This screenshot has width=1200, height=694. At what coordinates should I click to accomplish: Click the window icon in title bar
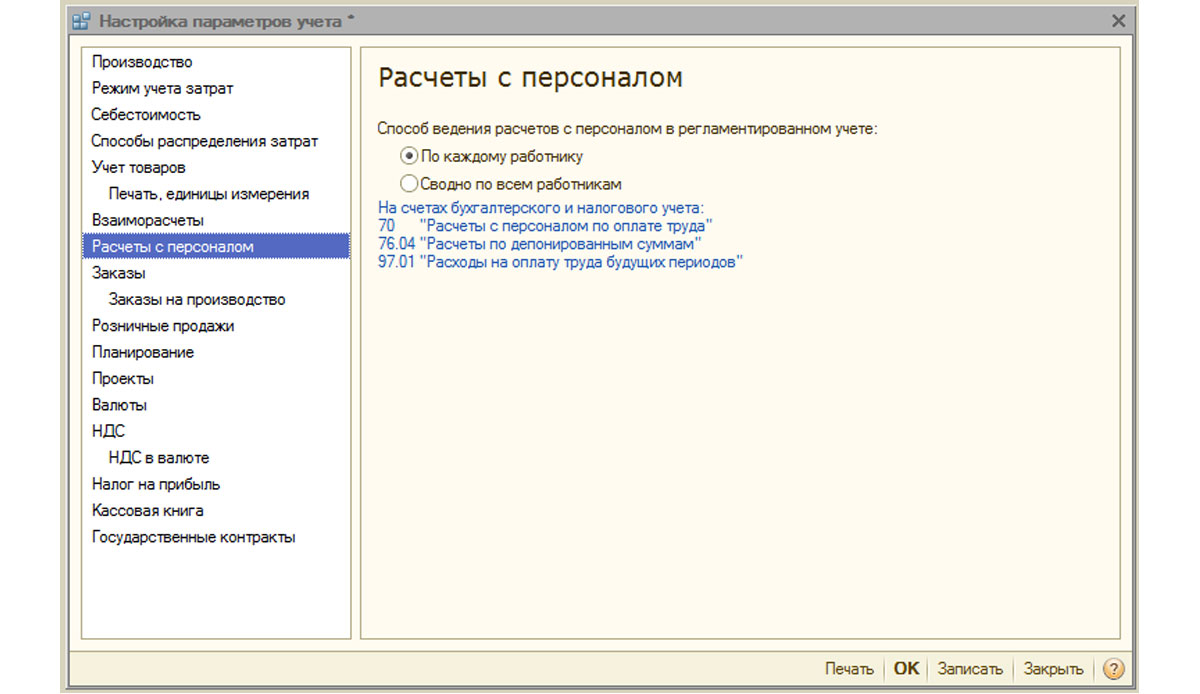tap(81, 20)
